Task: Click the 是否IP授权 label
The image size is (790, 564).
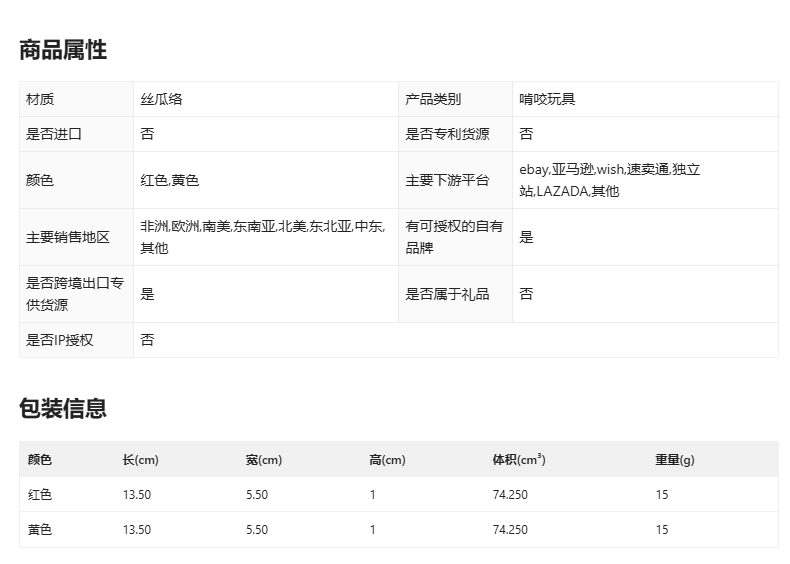Action: click(60, 340)
